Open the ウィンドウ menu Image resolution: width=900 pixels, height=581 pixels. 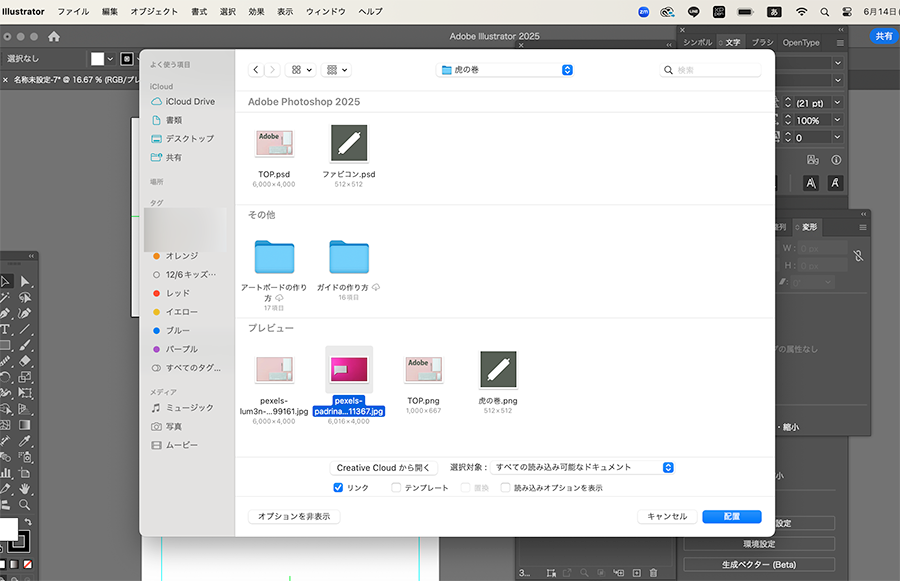(325, 11)
